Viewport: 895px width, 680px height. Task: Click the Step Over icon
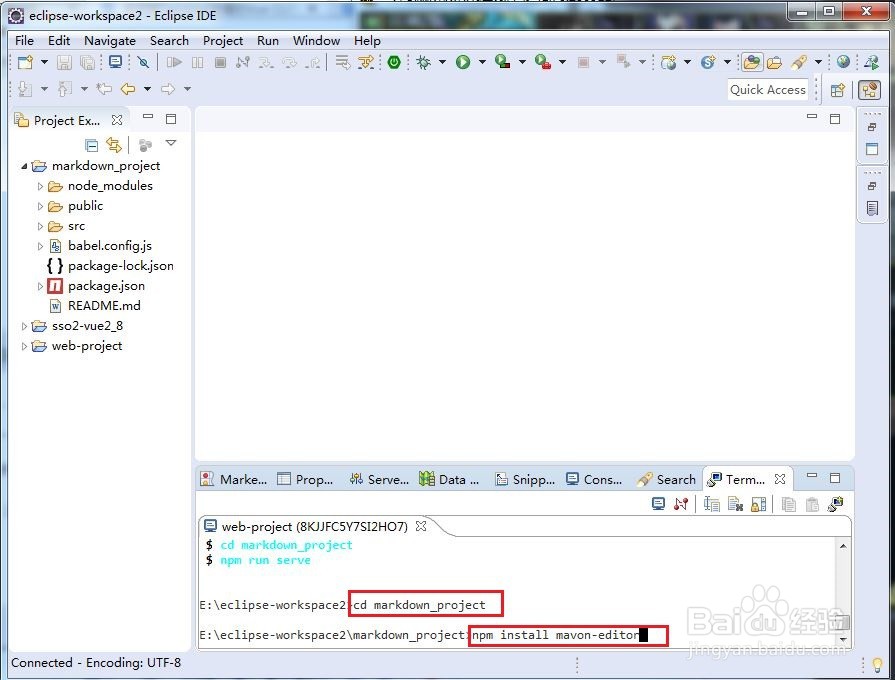tap(289, 62)
